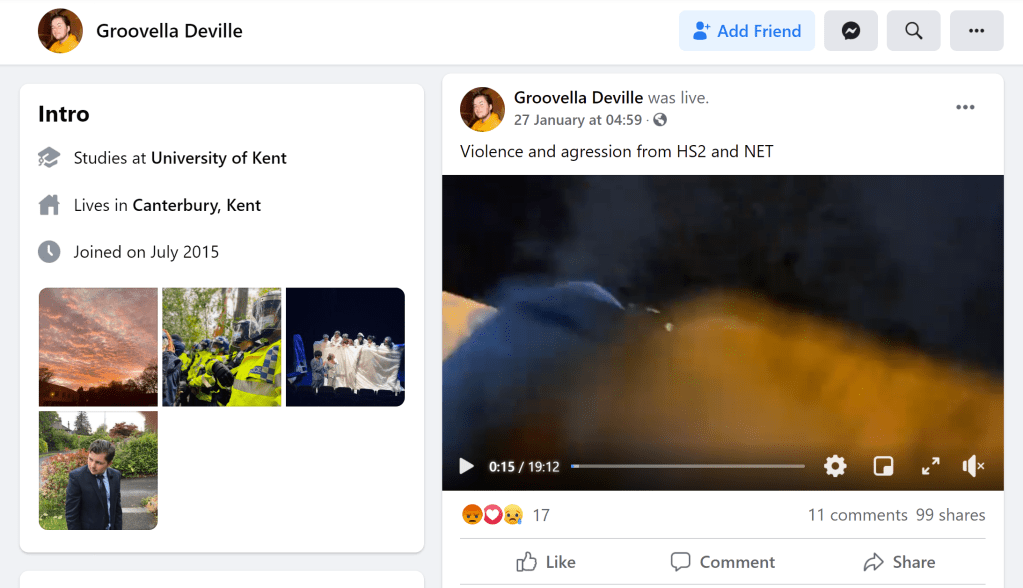1023x588 pixels.
Task: Click the Comment button
Action: (x=723, y=562)
